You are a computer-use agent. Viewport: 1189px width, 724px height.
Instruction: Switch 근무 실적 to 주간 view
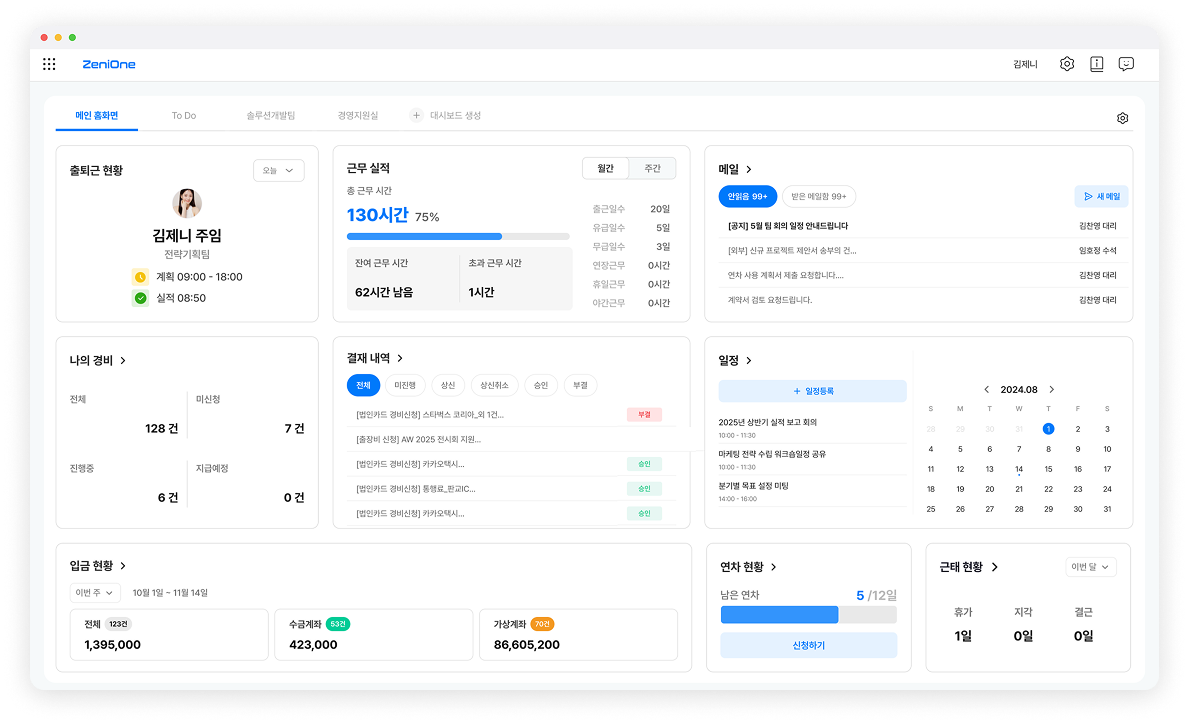(652, 169)
